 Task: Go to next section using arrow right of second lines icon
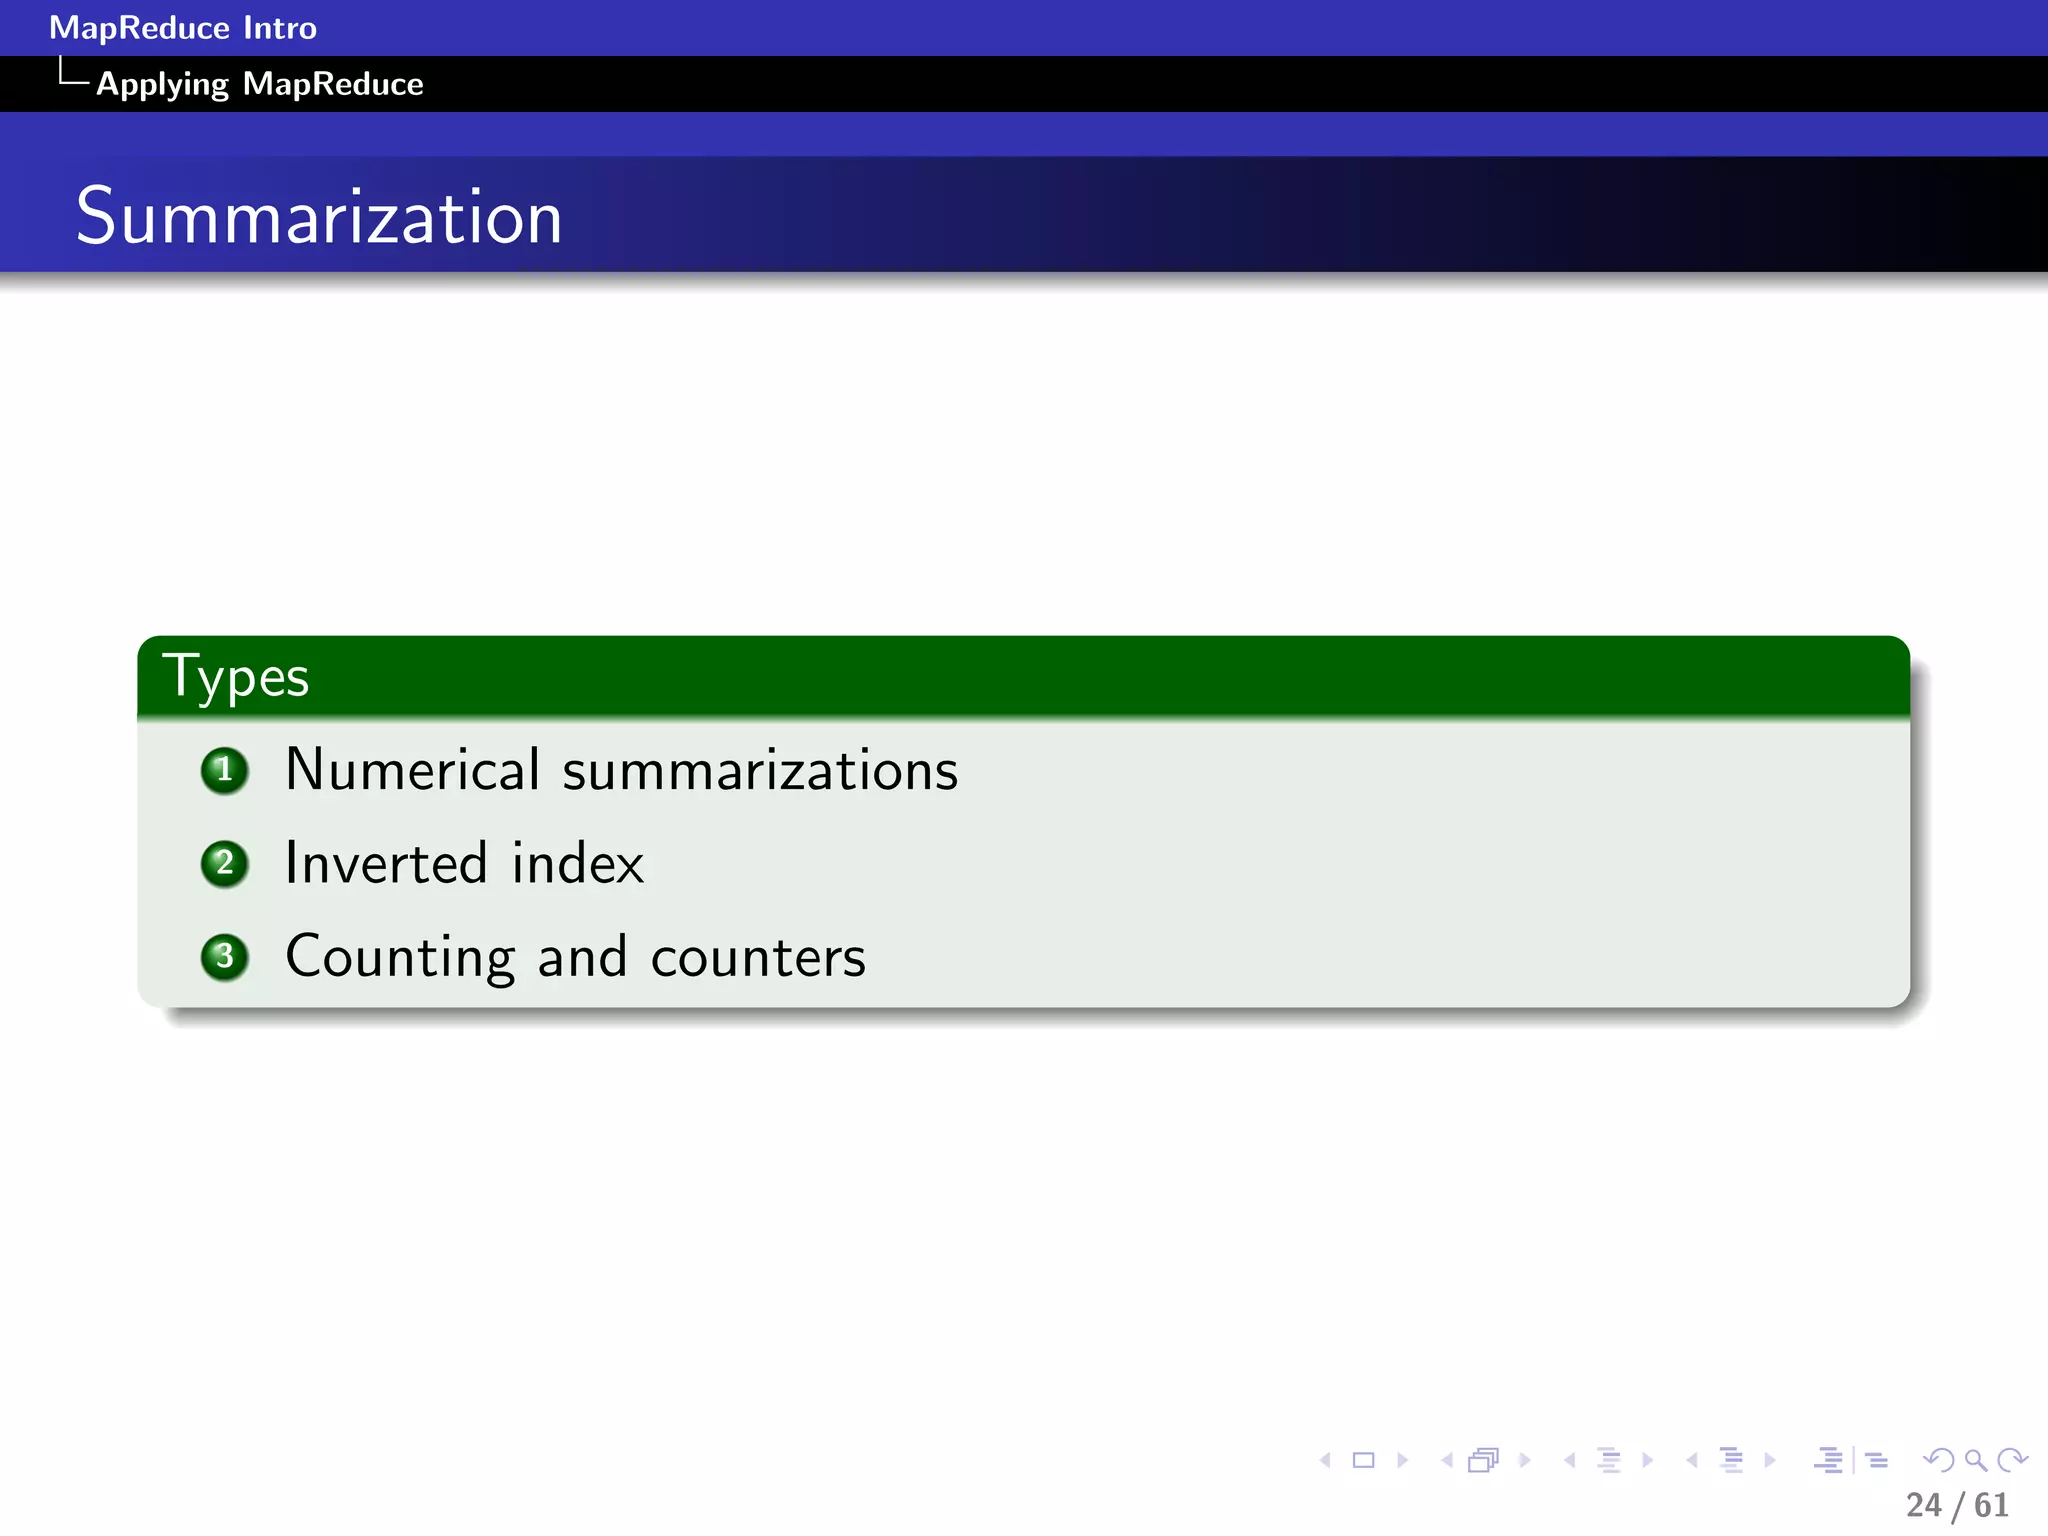pyautogui.click(x=1770, y=1460)
